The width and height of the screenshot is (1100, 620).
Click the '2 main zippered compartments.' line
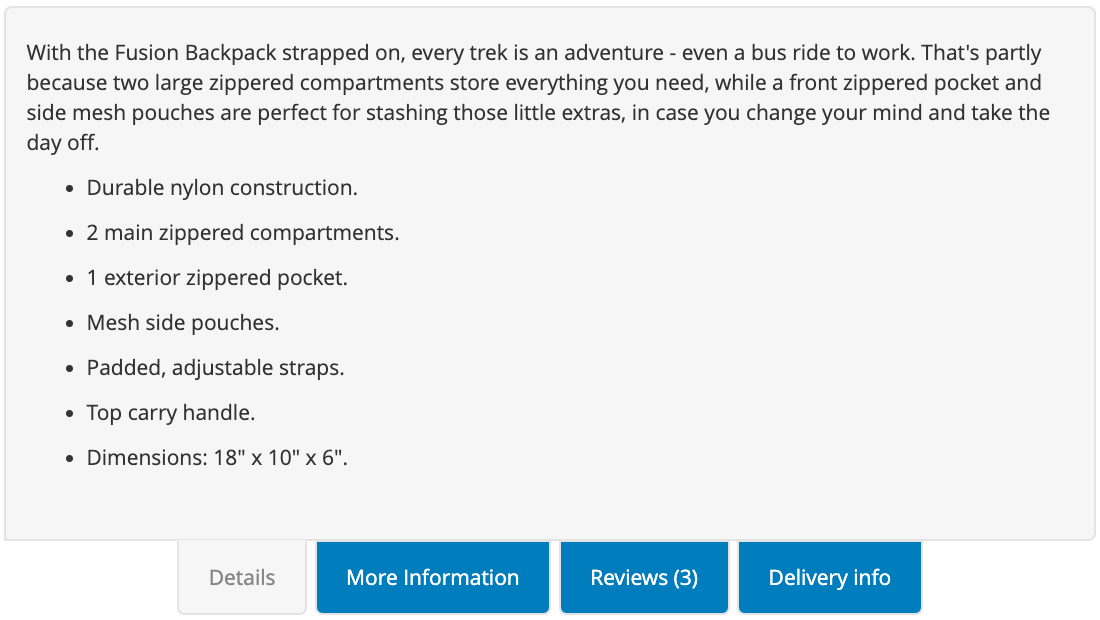coord(243,233)
